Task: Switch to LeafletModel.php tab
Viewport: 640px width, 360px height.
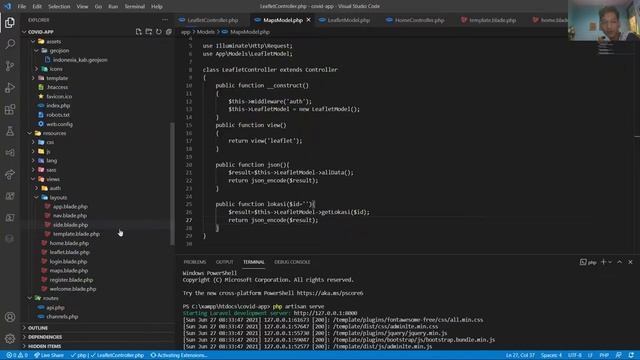Action: pos(348,20)
